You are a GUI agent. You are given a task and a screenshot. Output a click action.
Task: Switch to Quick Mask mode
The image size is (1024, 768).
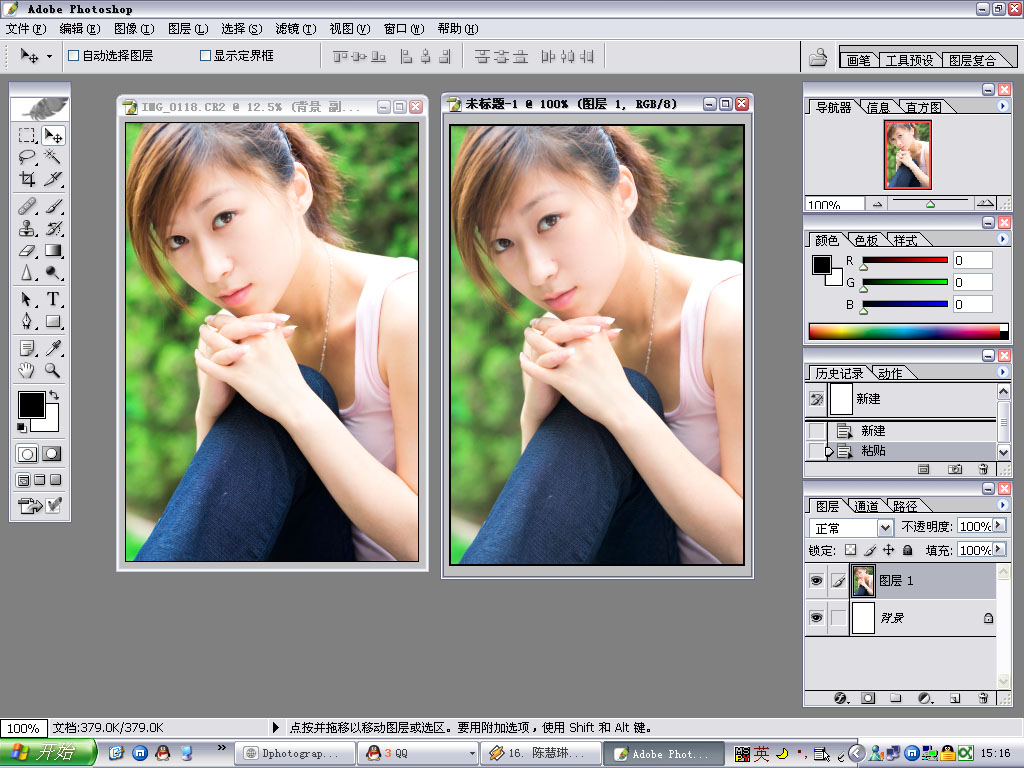(52, 453)
